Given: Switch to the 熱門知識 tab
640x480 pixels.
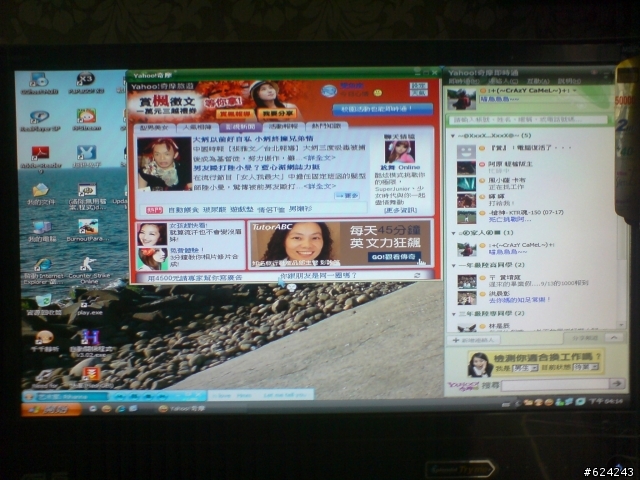Looking at the screenshot, I should (327, 126).
